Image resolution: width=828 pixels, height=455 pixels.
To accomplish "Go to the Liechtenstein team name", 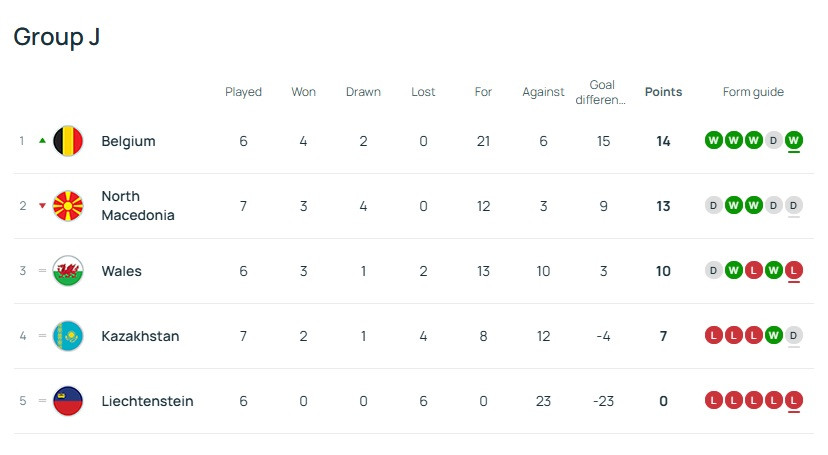I will coord(147,401).
